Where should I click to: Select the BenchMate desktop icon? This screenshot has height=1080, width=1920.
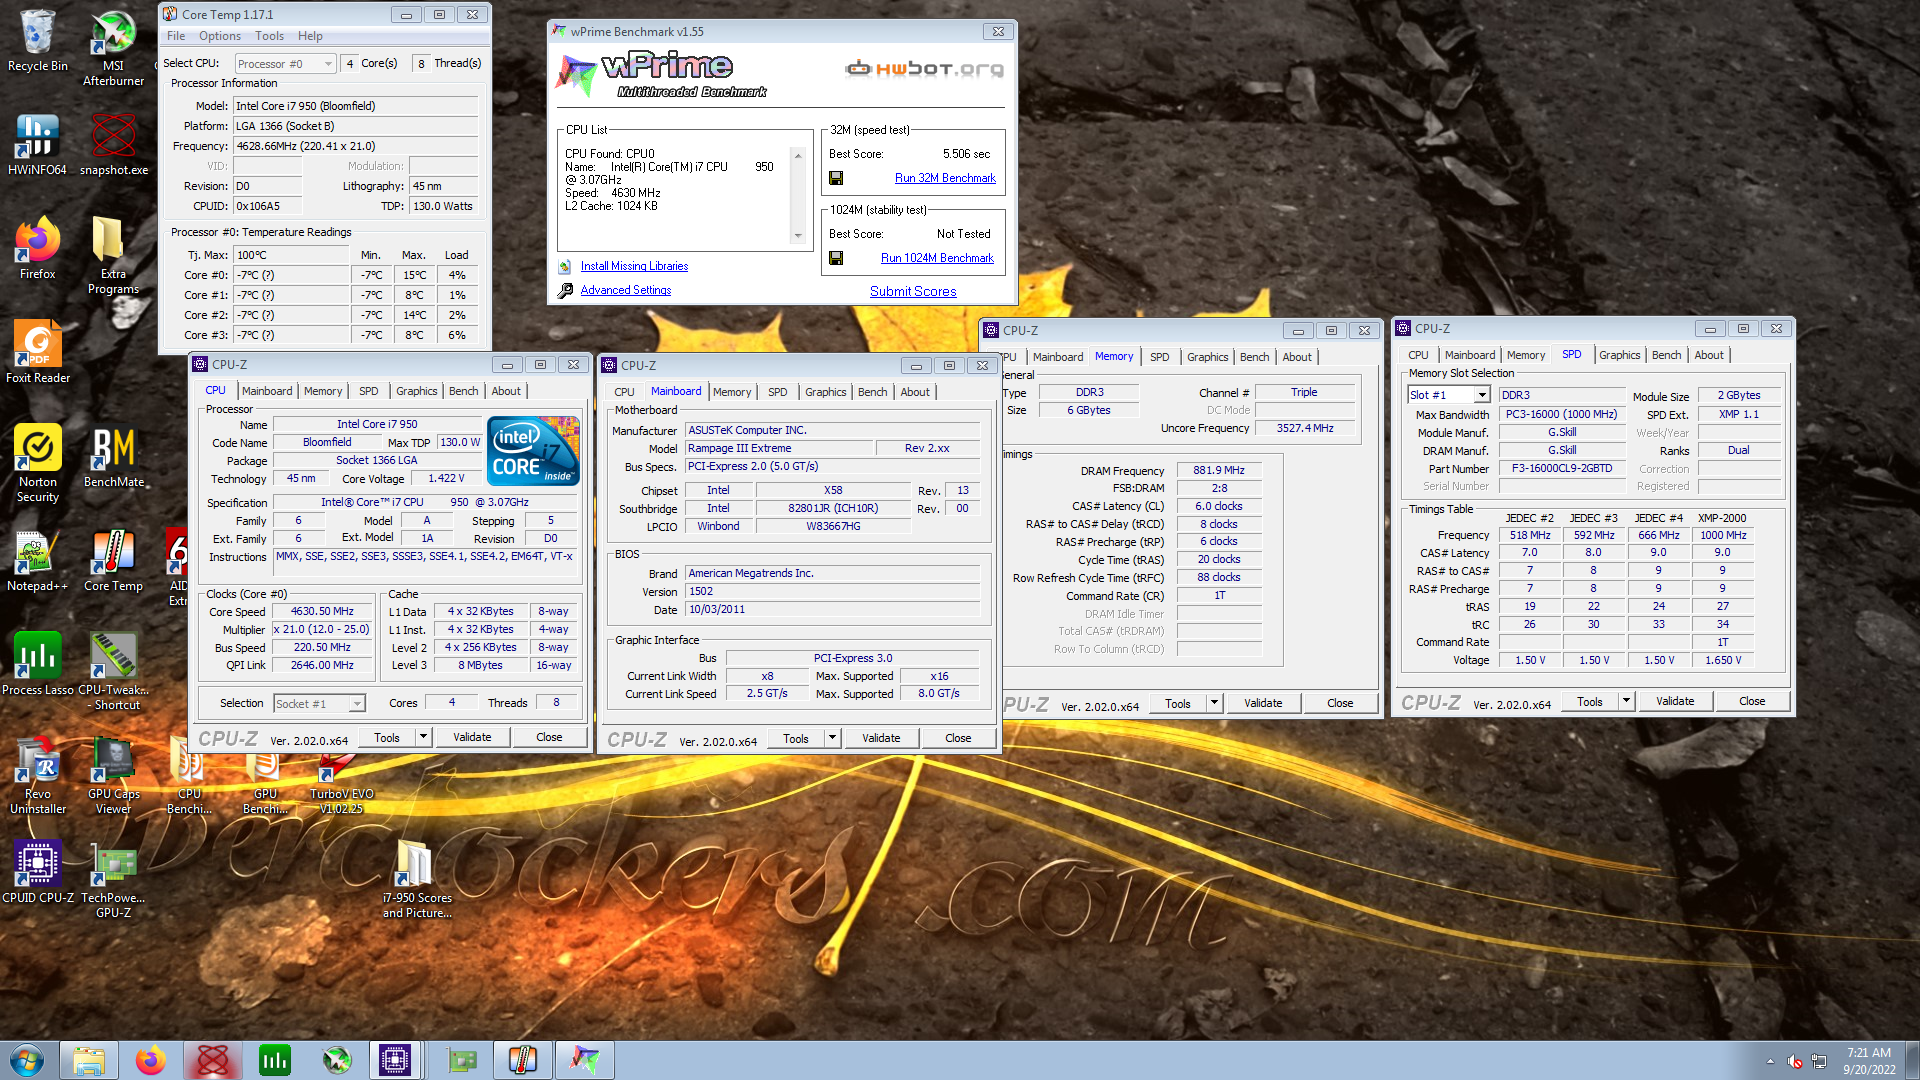[113, 456]
